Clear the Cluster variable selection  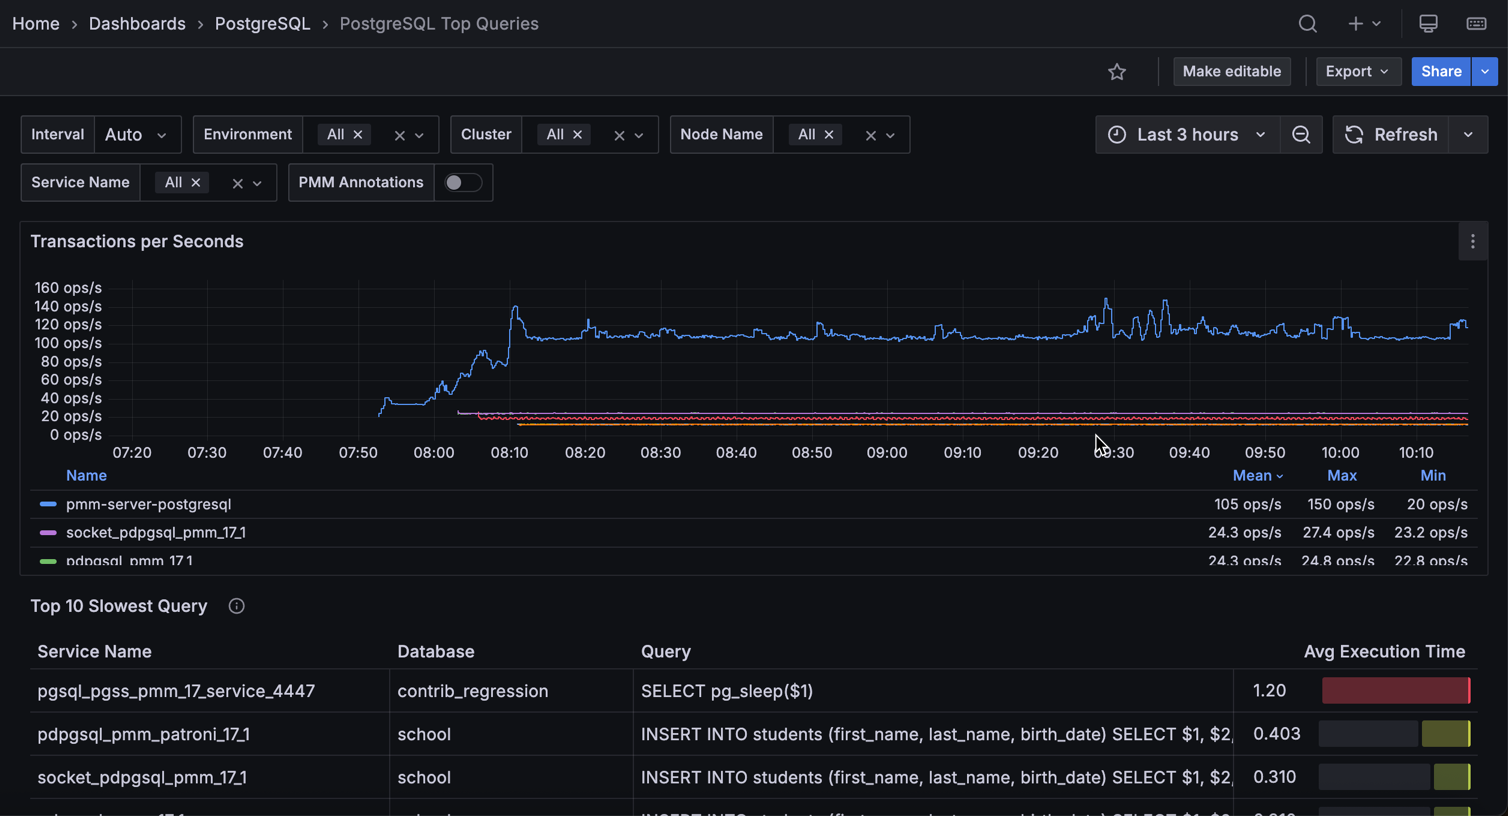[x=620, y=134]
